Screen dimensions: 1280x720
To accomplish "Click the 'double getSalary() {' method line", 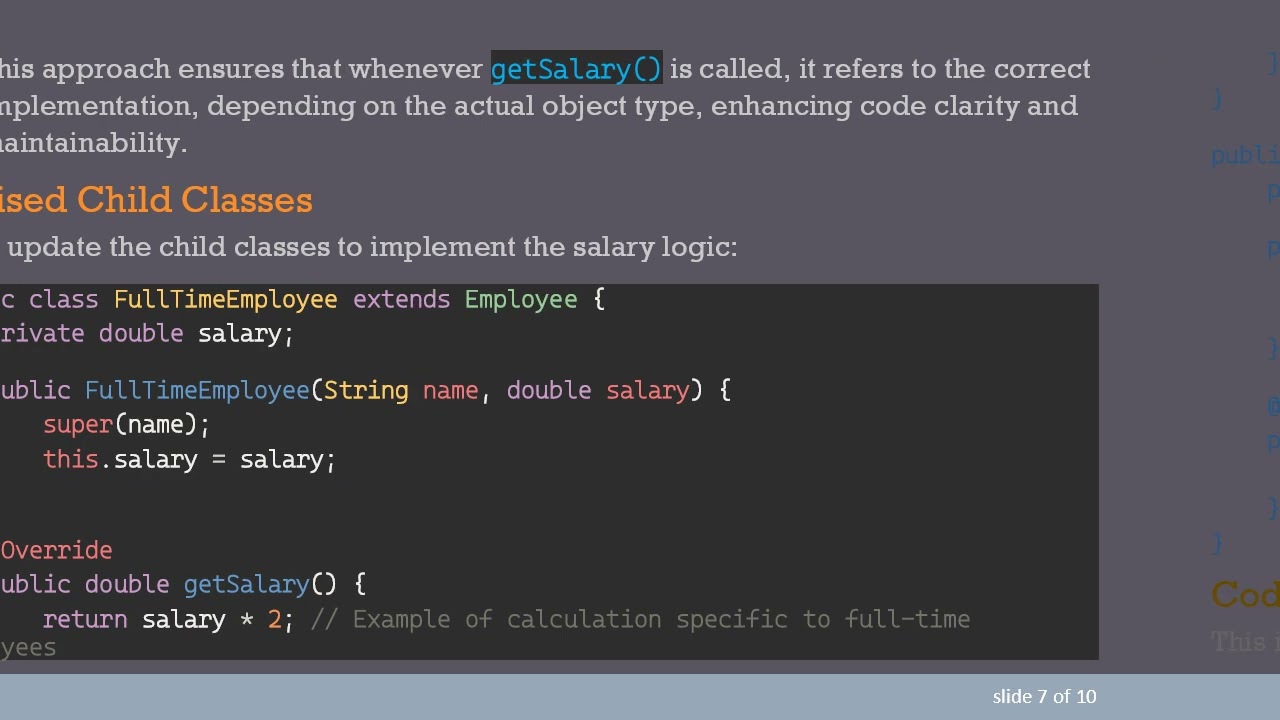I will pyautogui.click(x=183, y=585).
